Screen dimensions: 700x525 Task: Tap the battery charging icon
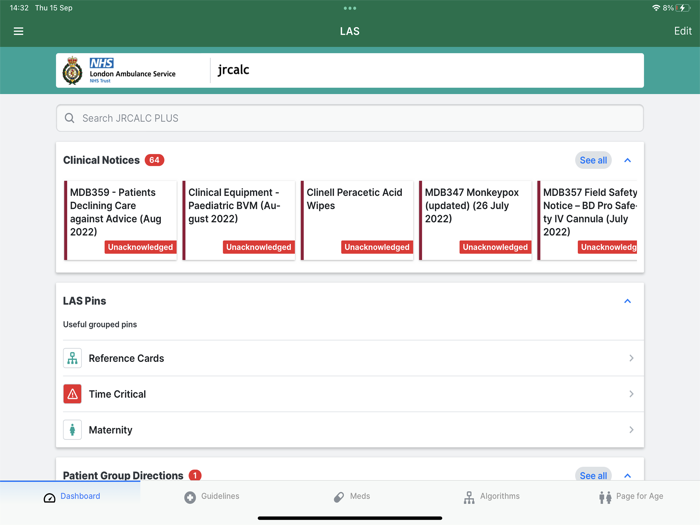(x=683, y=8)
